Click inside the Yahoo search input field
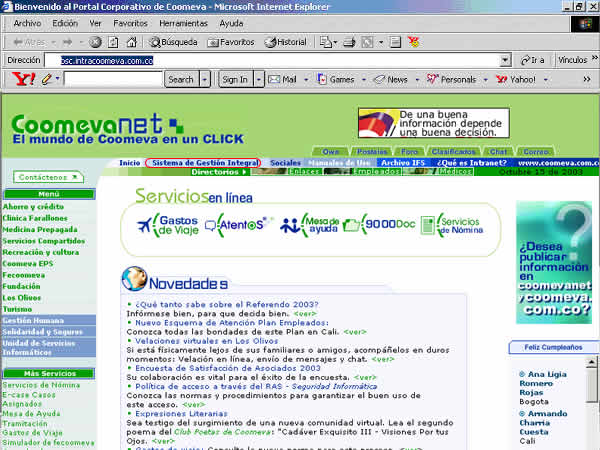This screenshot has width=600, height=450. pos(113,79)
